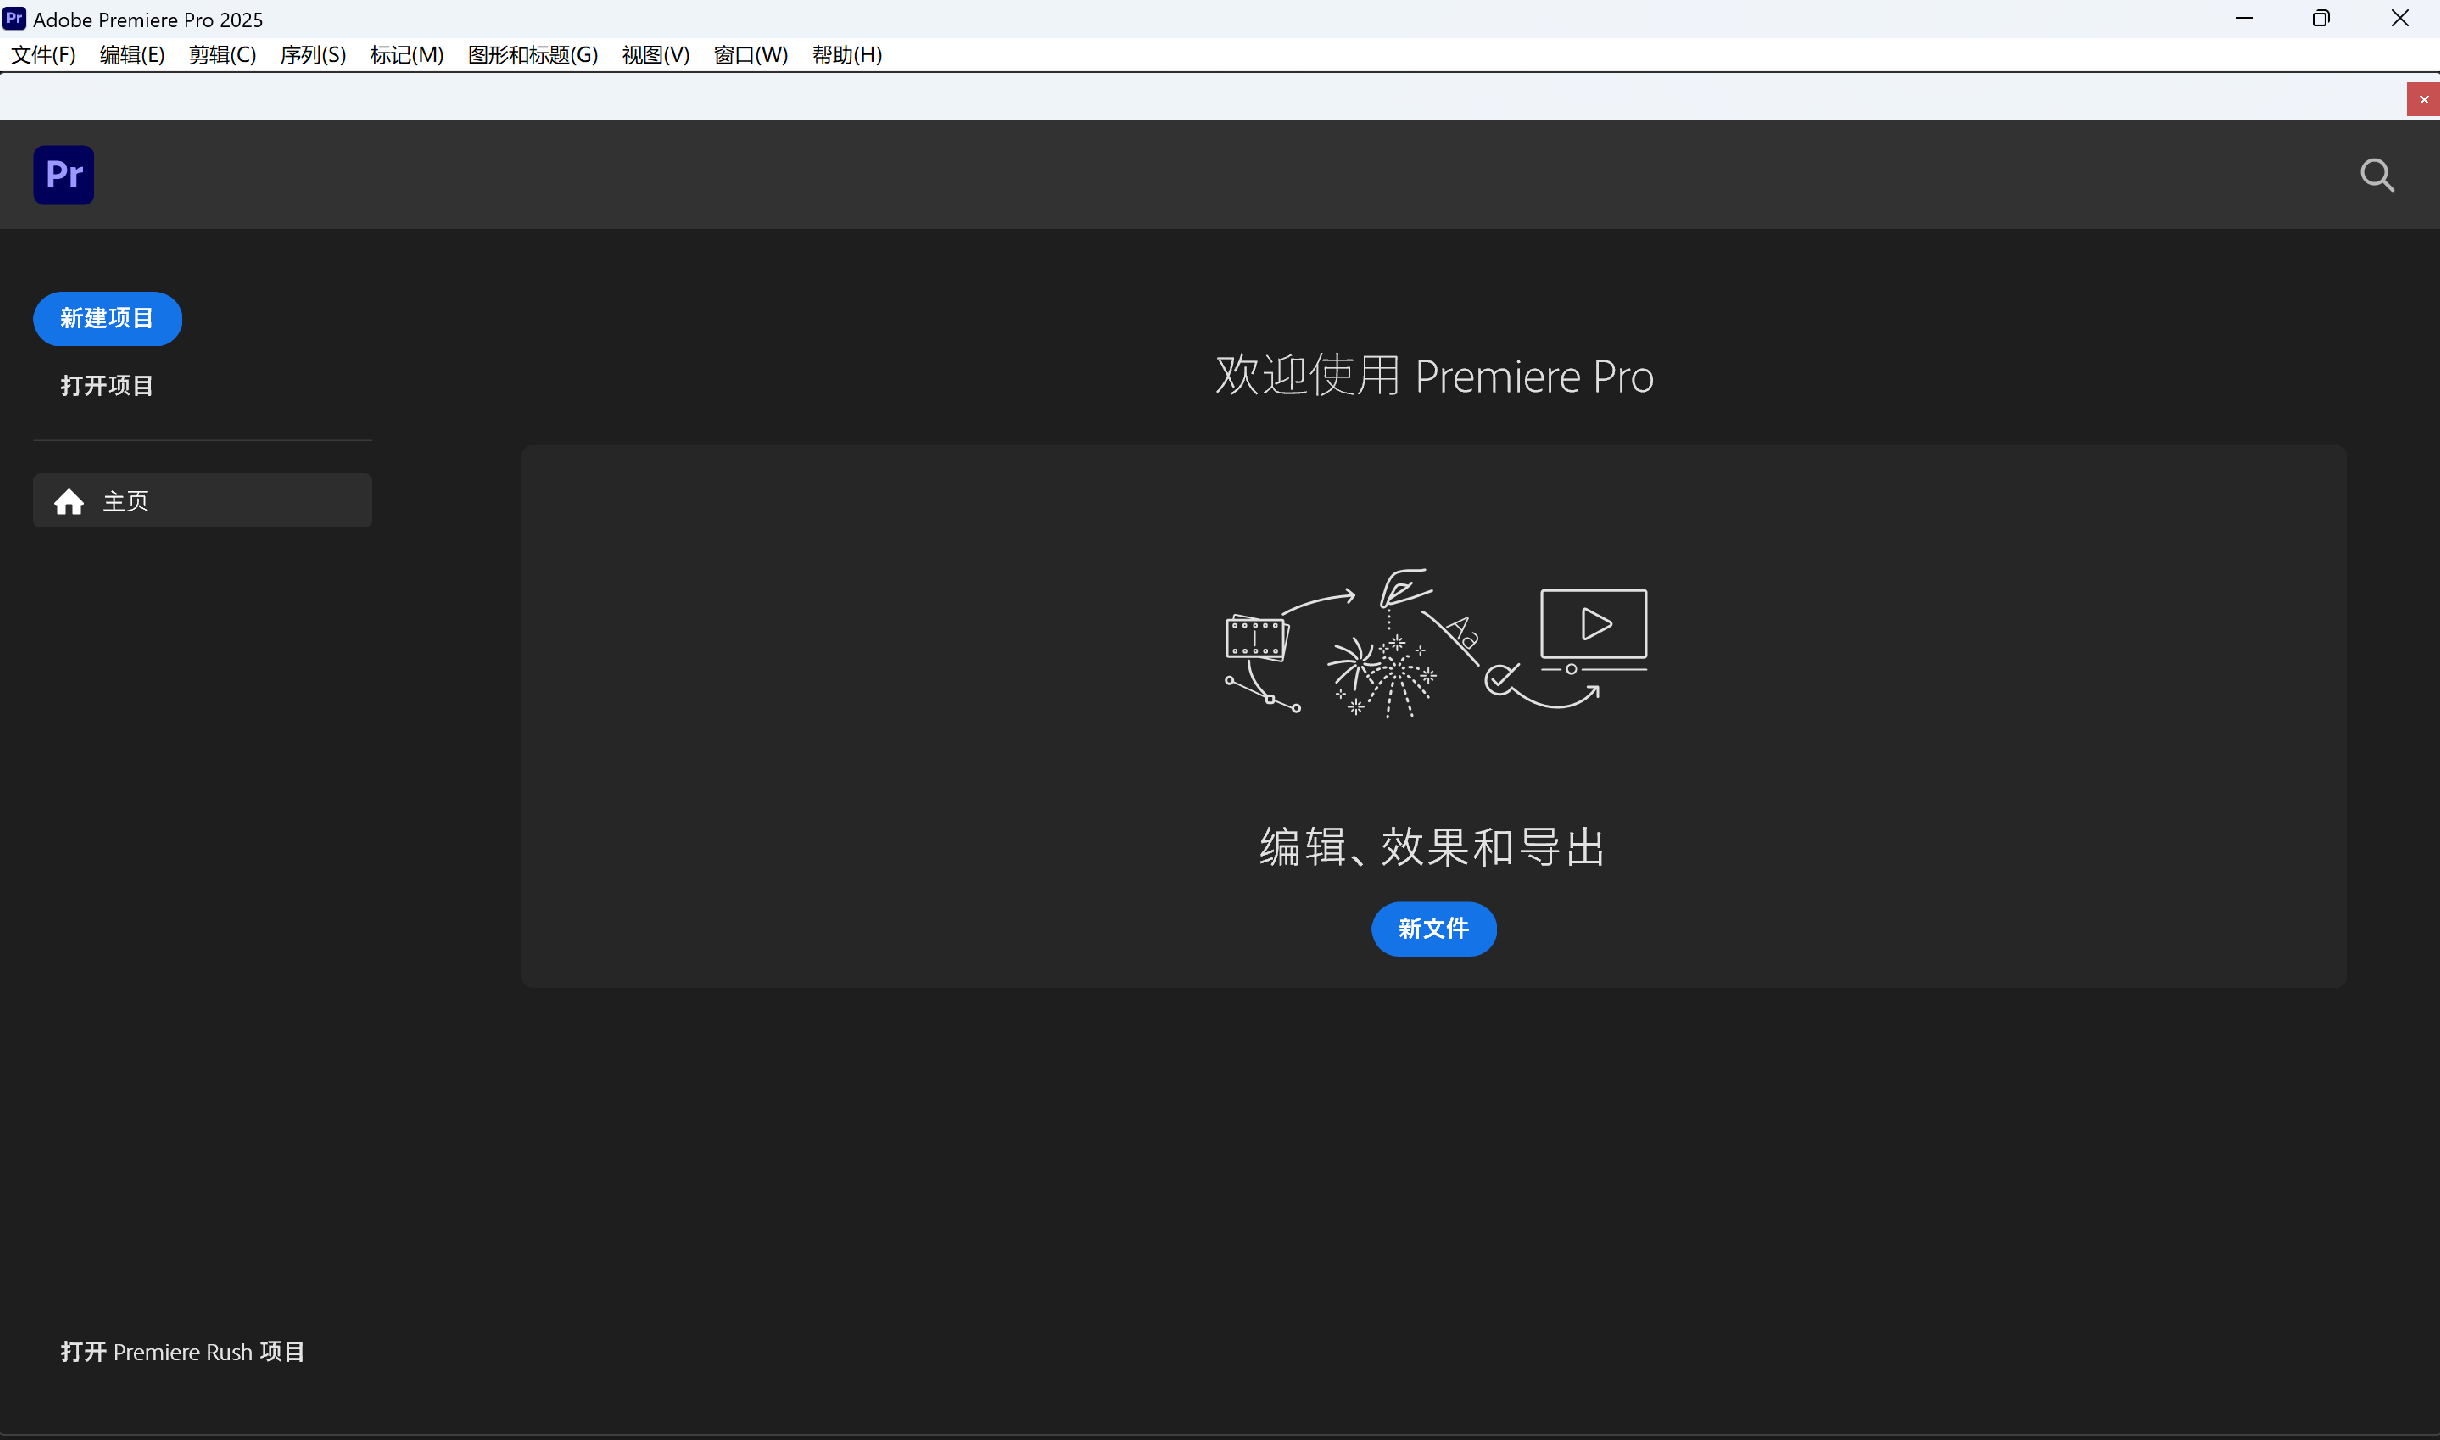The image size is (2440, 1440).
Task: Open the search magnifier icon
Action: 2377,176
